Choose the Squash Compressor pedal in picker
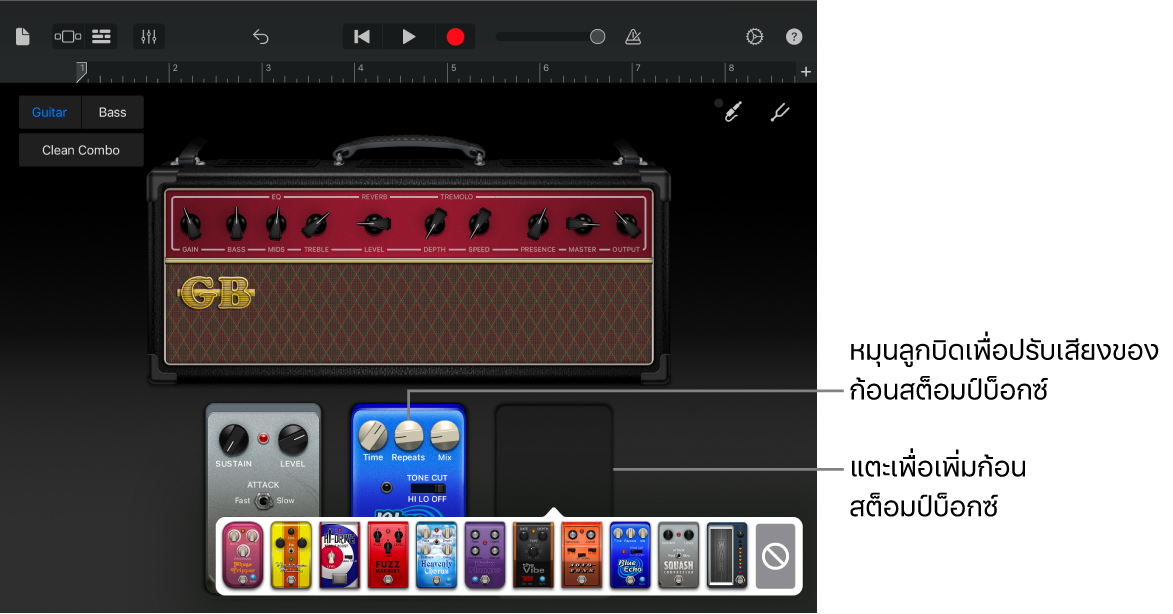The width and height of the screenshot is (1173, 614). click(679, 556)
